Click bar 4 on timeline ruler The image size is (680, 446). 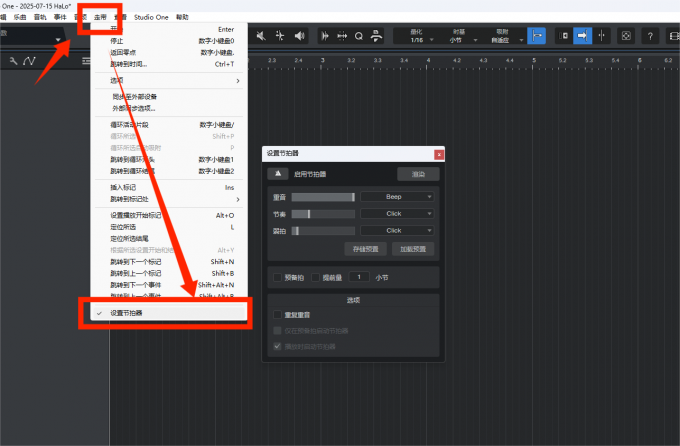(x=428, y=61)
